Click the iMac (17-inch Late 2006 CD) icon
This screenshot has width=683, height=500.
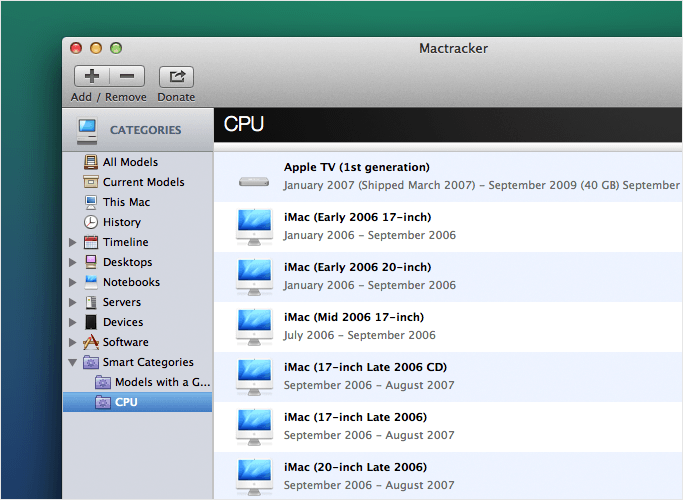tap(254, 377)
